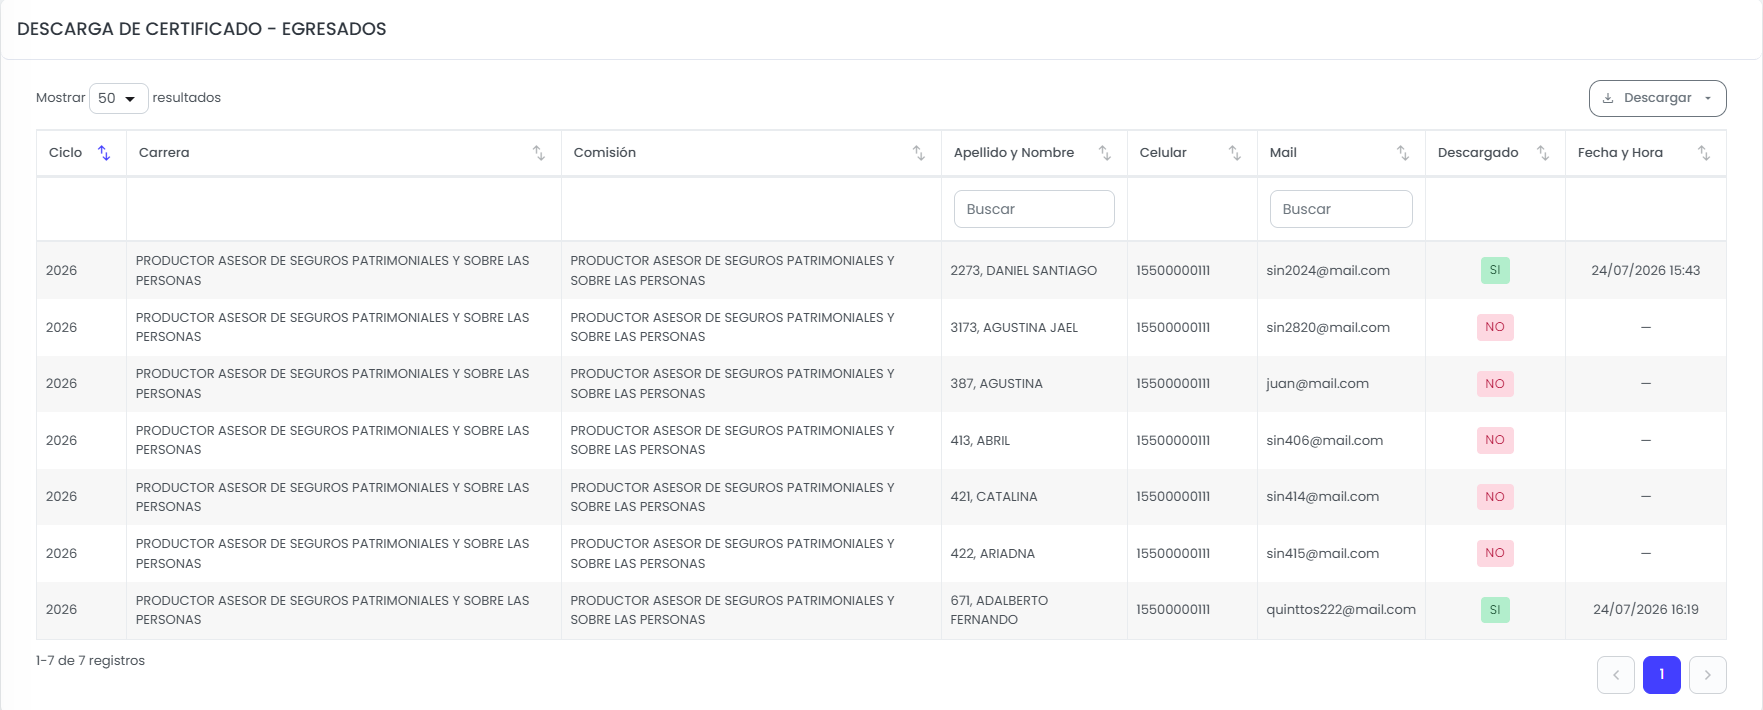Sort by Apellido y Nombre arrows
Viewport: 1763px width, 710px height.
1105,153
